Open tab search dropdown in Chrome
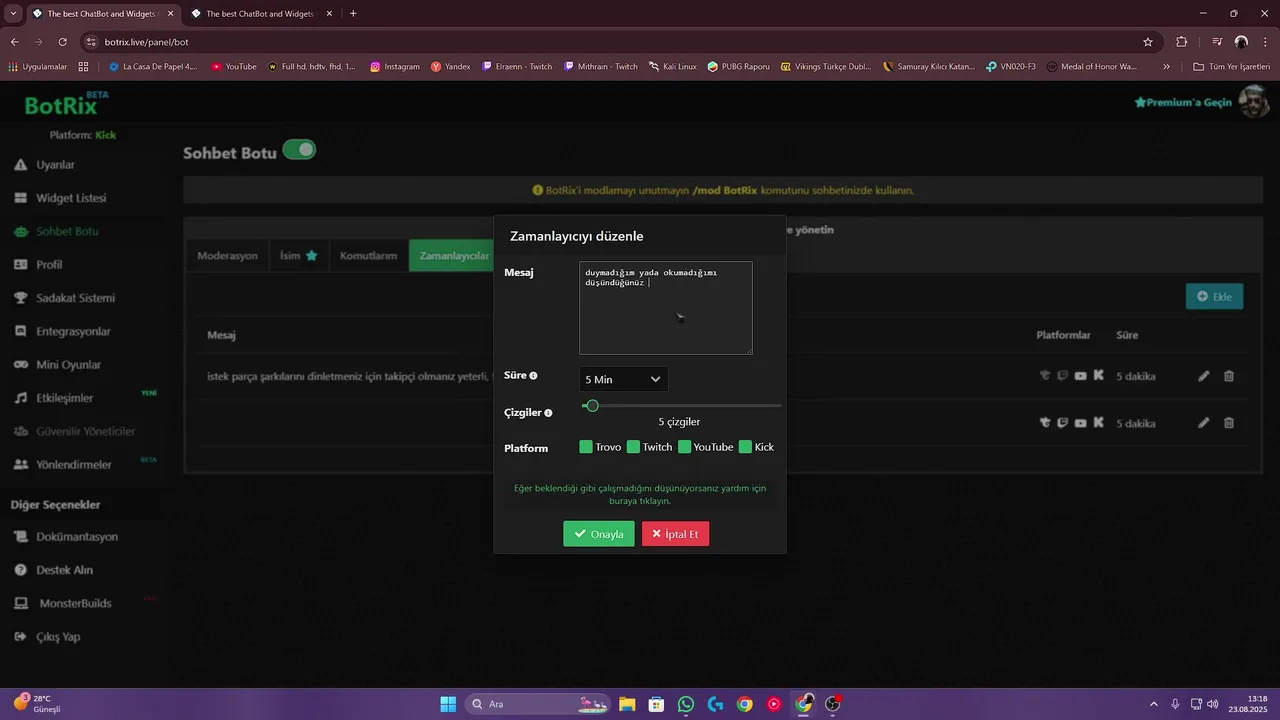Image resolution: width=1280 pixels, height=720 pixels. point(13,13)
